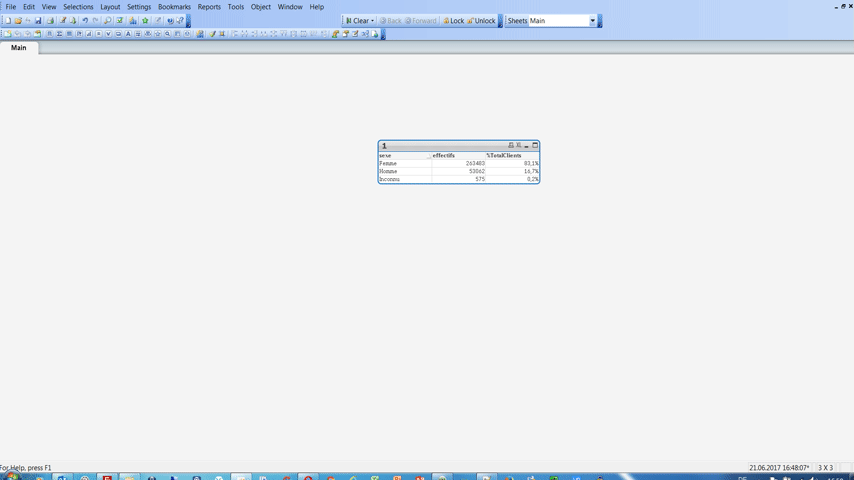Click the Send to Excel caption icon
Image resolution: width=854 pixels, height=480 pixels.
518,145
